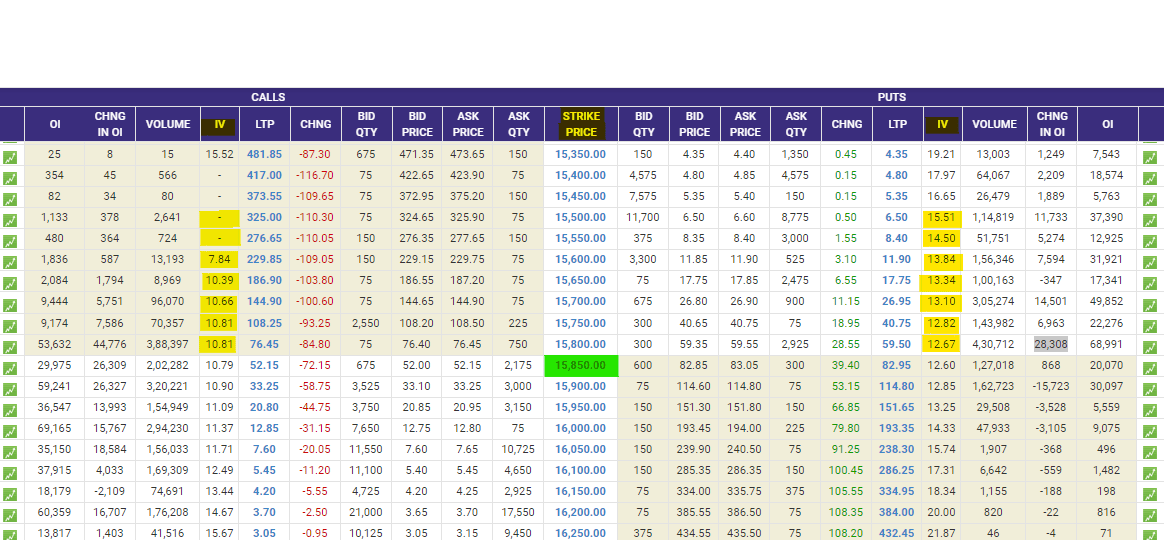Open calls chart icon for 15,350.00 row

10,157
